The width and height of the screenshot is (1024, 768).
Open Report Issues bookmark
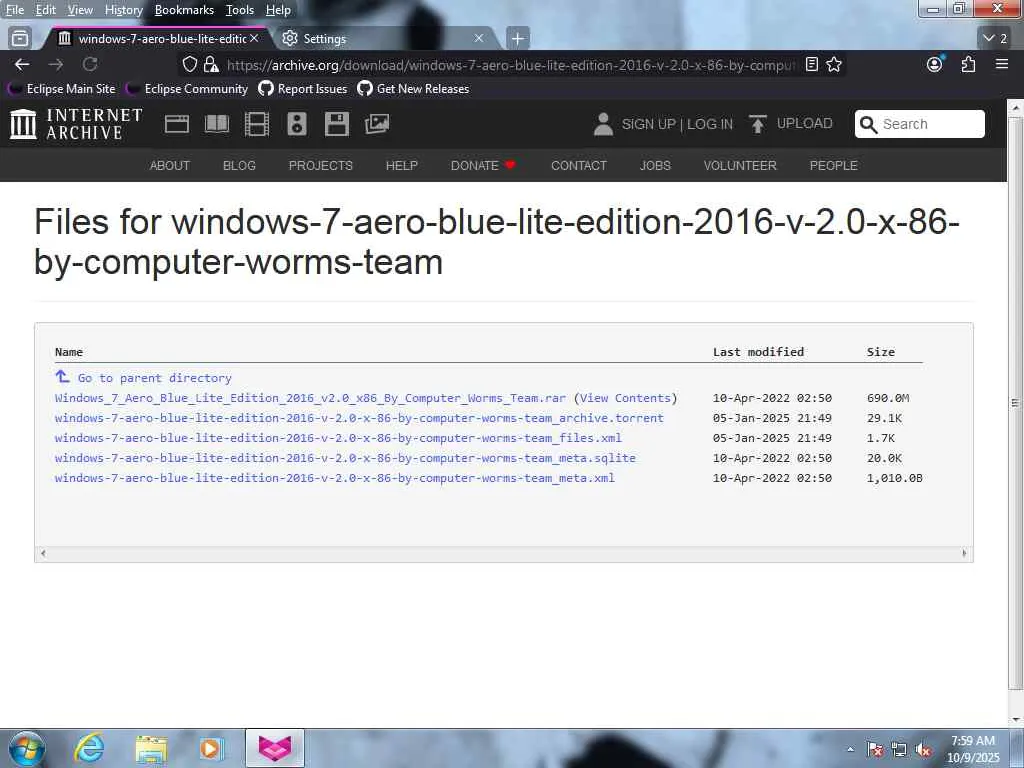click(x=303, y=89)
